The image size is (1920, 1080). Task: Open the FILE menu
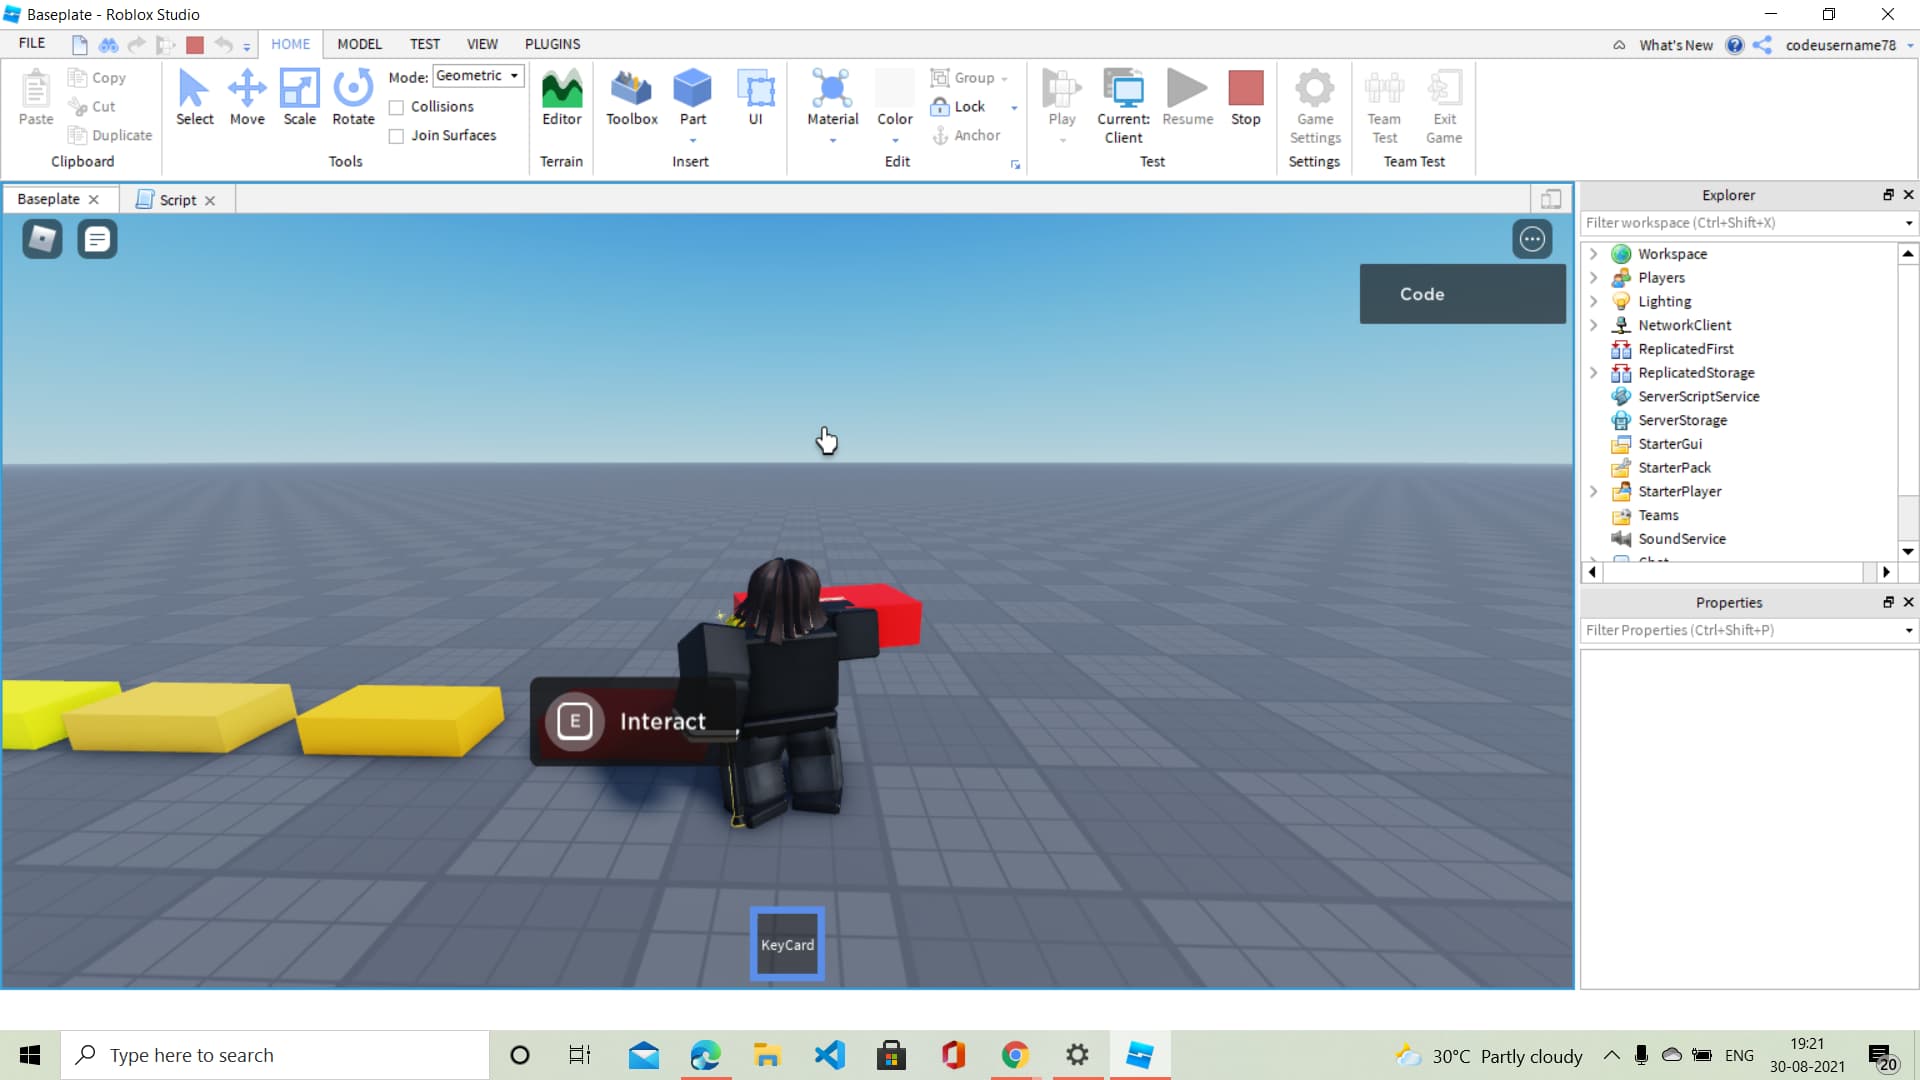pos(32,44)
